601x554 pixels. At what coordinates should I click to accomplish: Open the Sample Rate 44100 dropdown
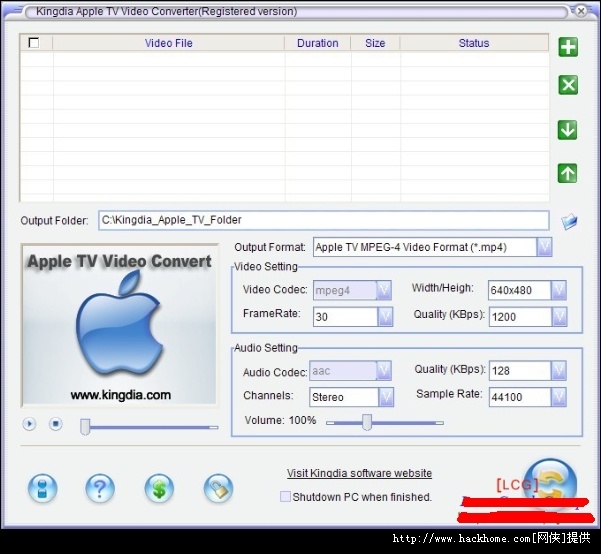(558, 397)
